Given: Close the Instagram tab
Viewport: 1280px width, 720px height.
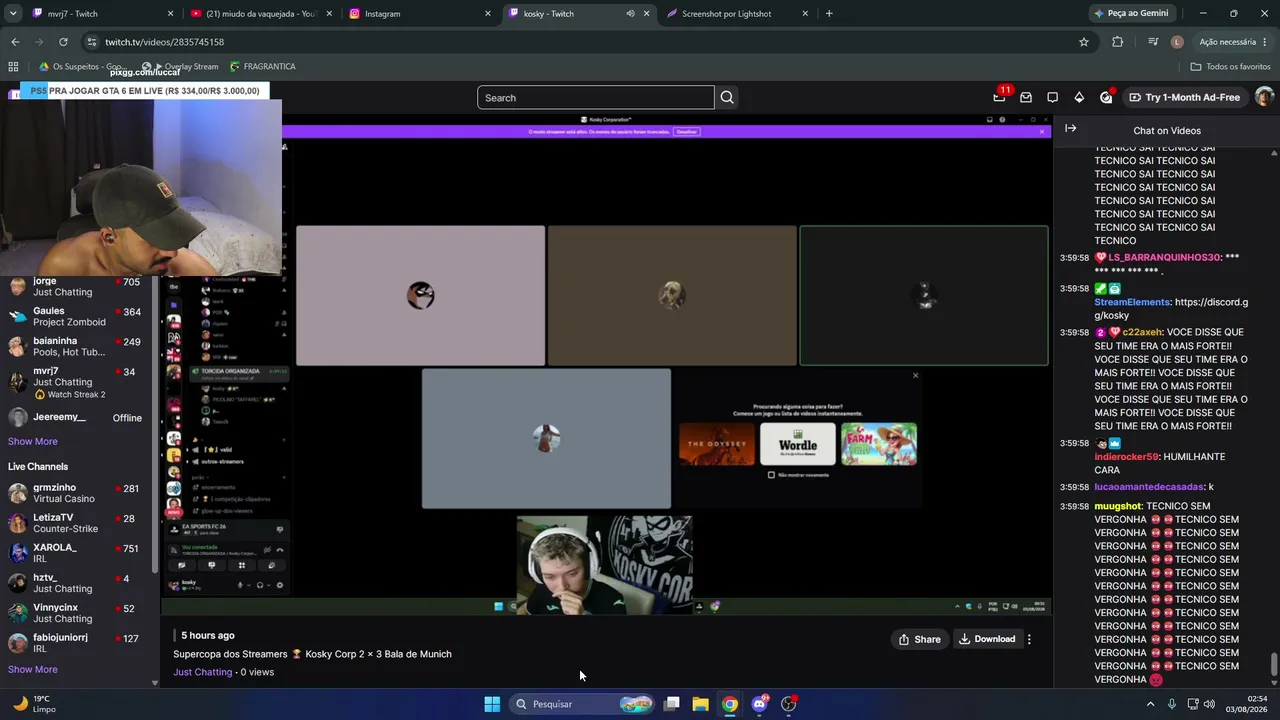Looking at the screenshot, I should point(488,14).
